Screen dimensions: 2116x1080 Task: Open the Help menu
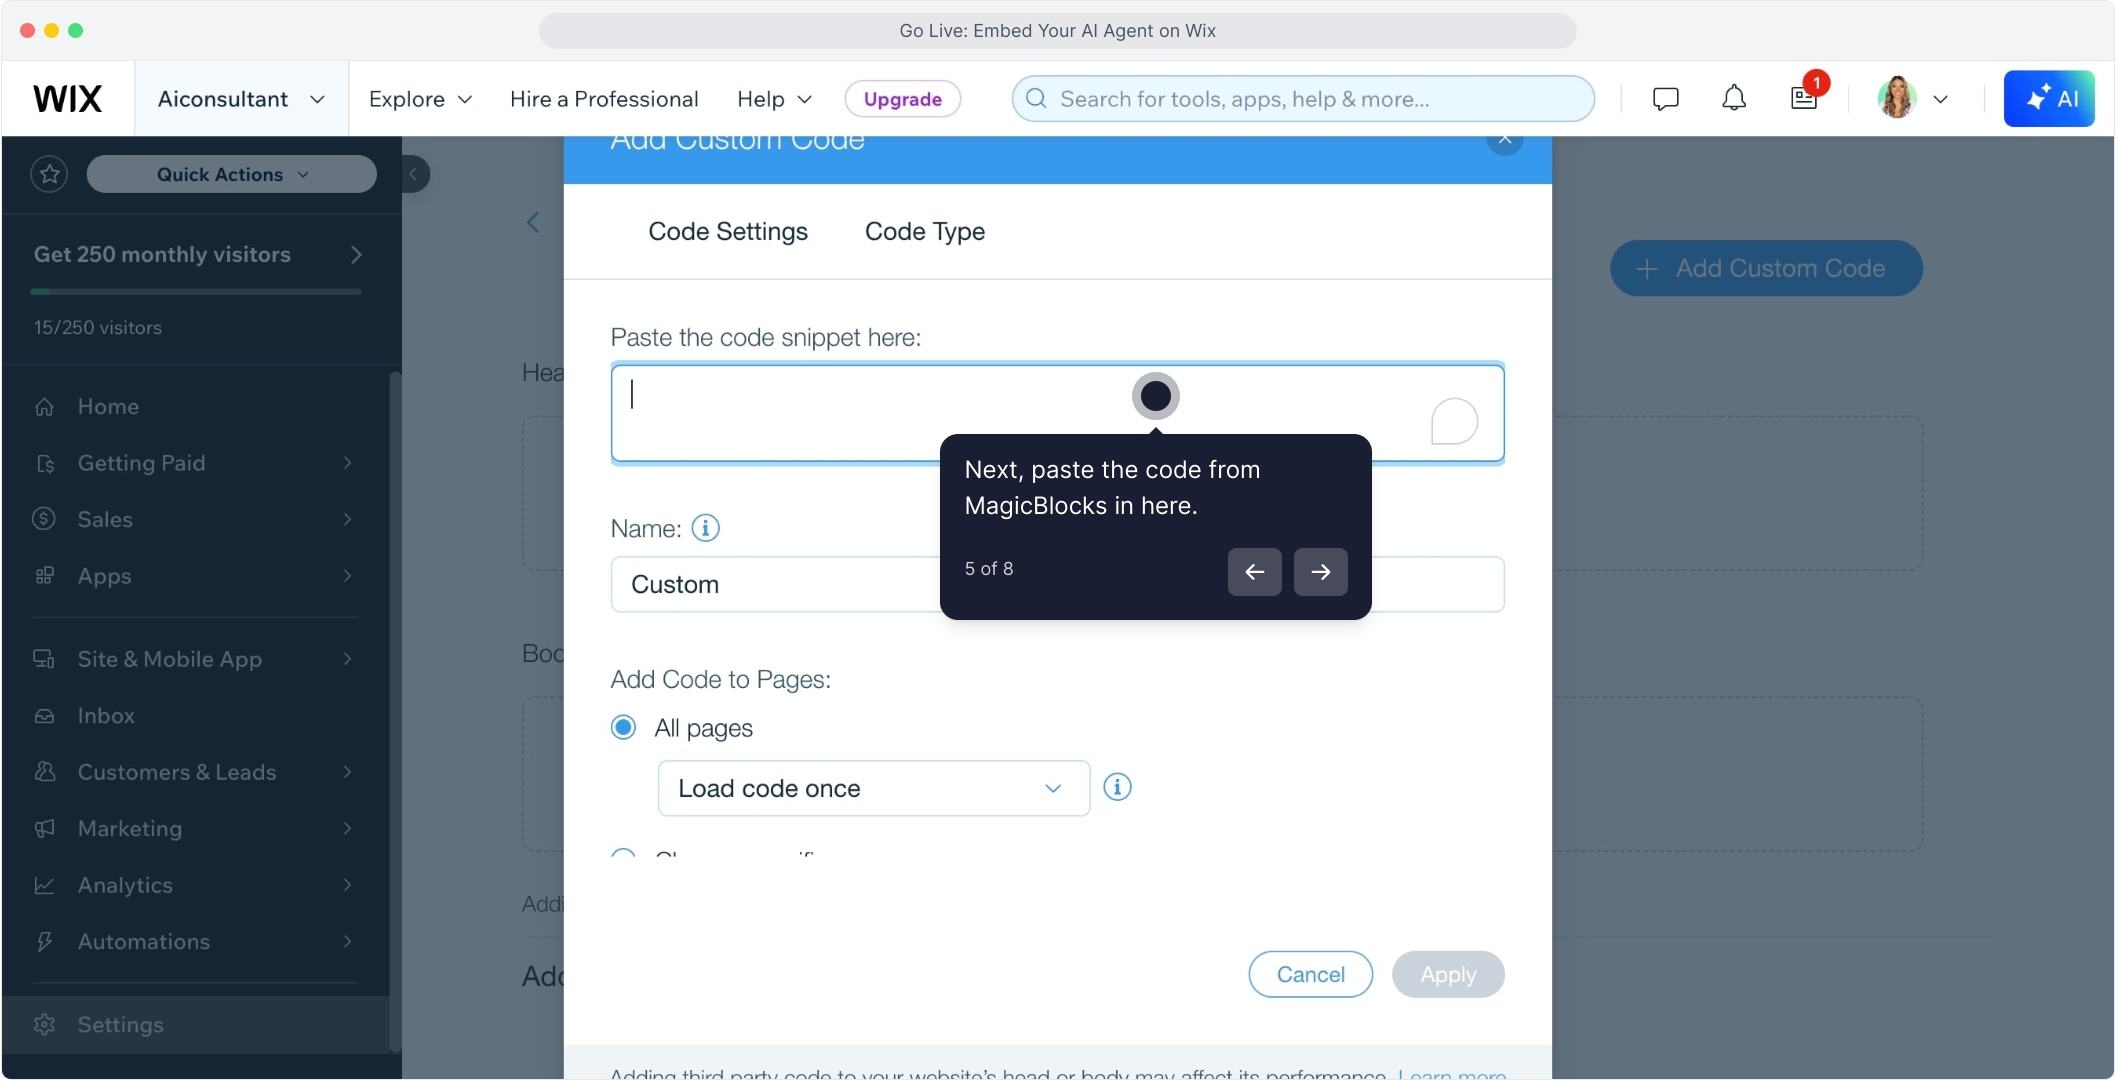(774, 99)
